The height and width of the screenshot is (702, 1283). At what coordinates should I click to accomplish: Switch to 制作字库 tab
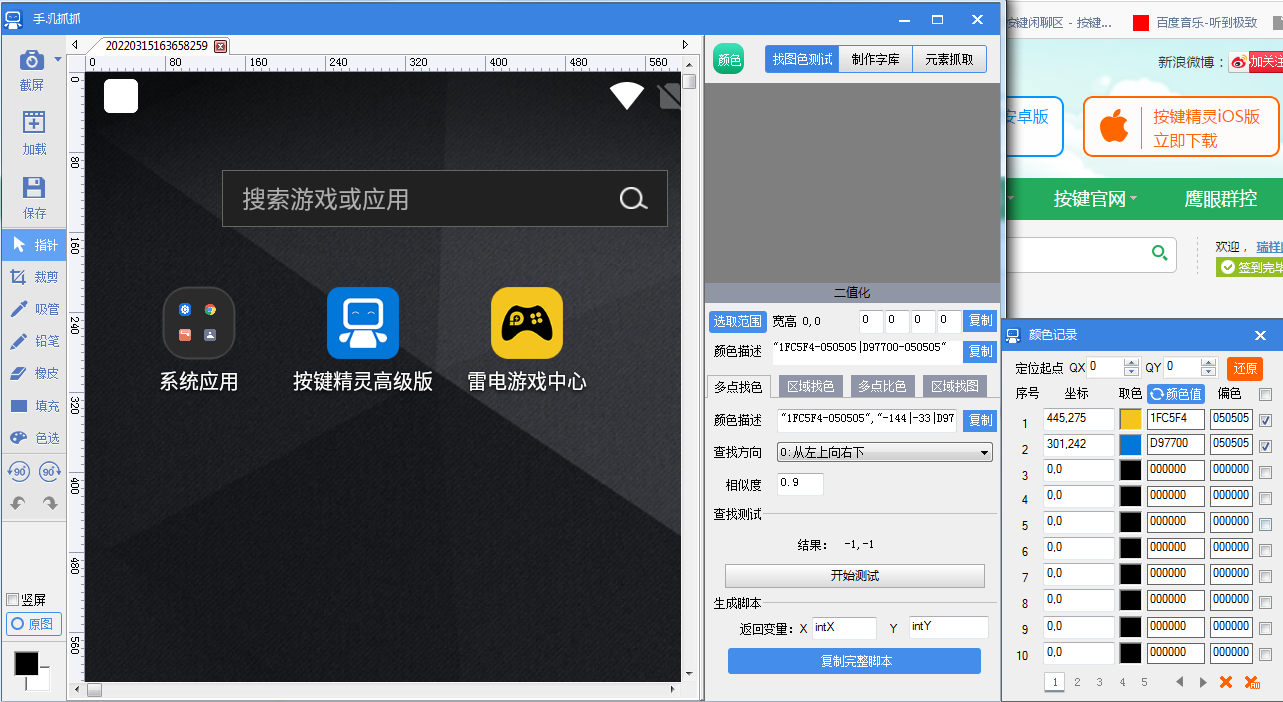point(875,59)
